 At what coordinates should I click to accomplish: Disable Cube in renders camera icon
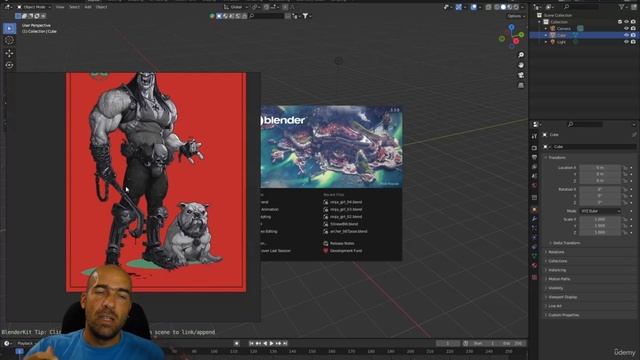click(633, 35)
